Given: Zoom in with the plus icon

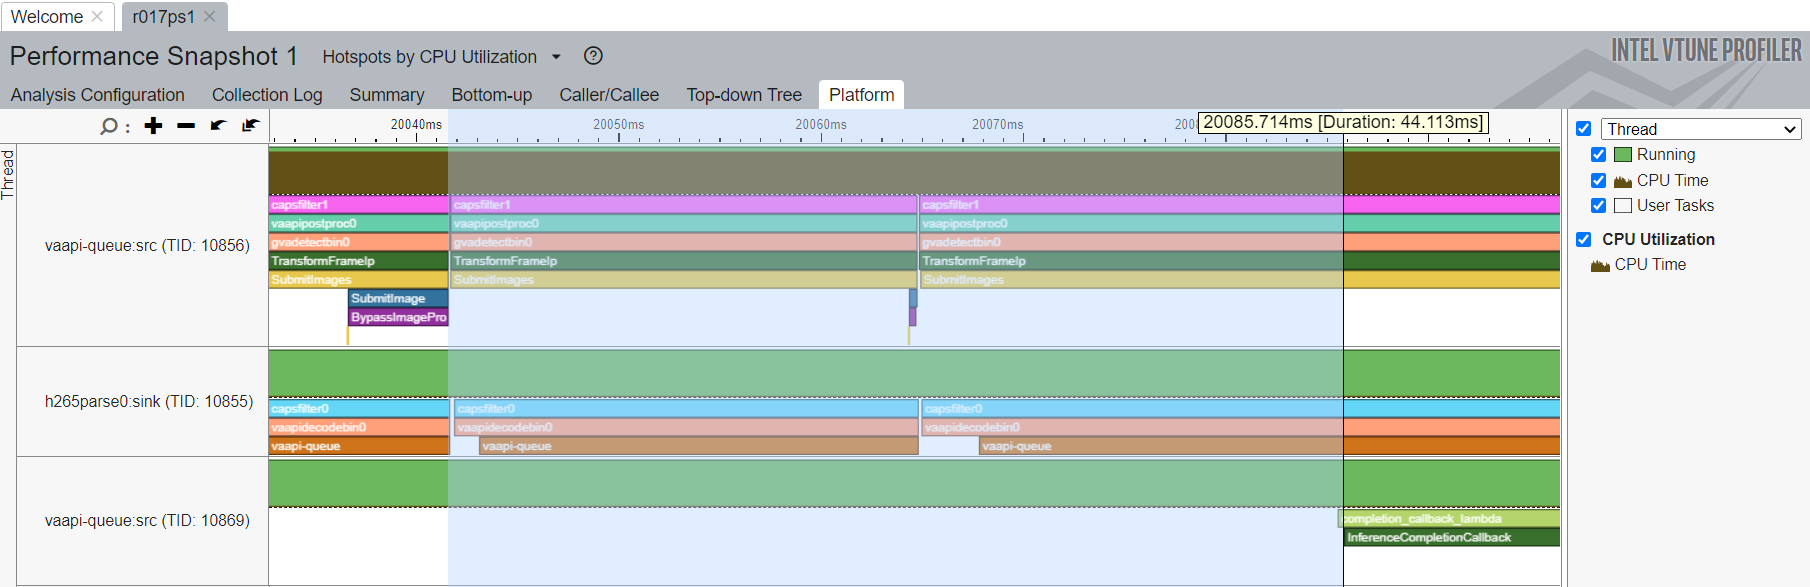Looking at the screenshot, I should [x=153, y=126].
